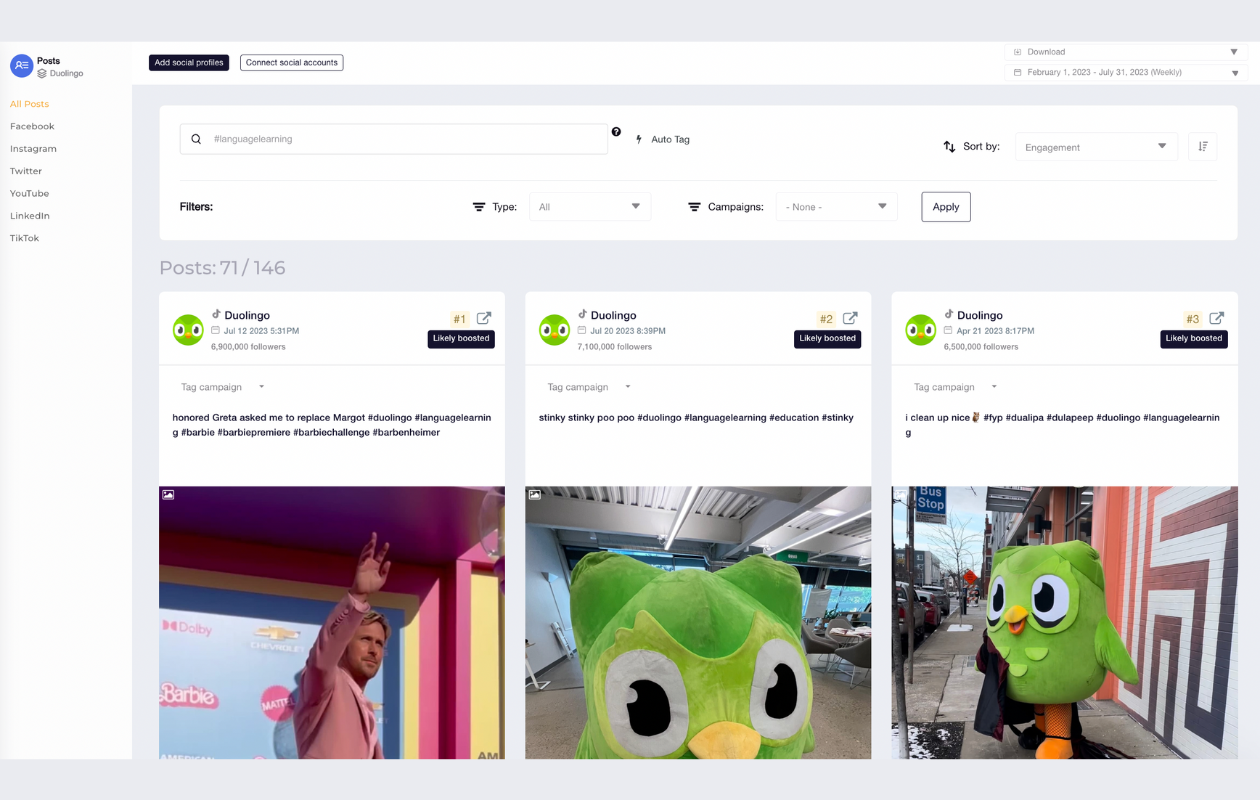This screenshot has height=800, width=1260.
Task: Open the Duo owl office post image
Action: [698, 622]
